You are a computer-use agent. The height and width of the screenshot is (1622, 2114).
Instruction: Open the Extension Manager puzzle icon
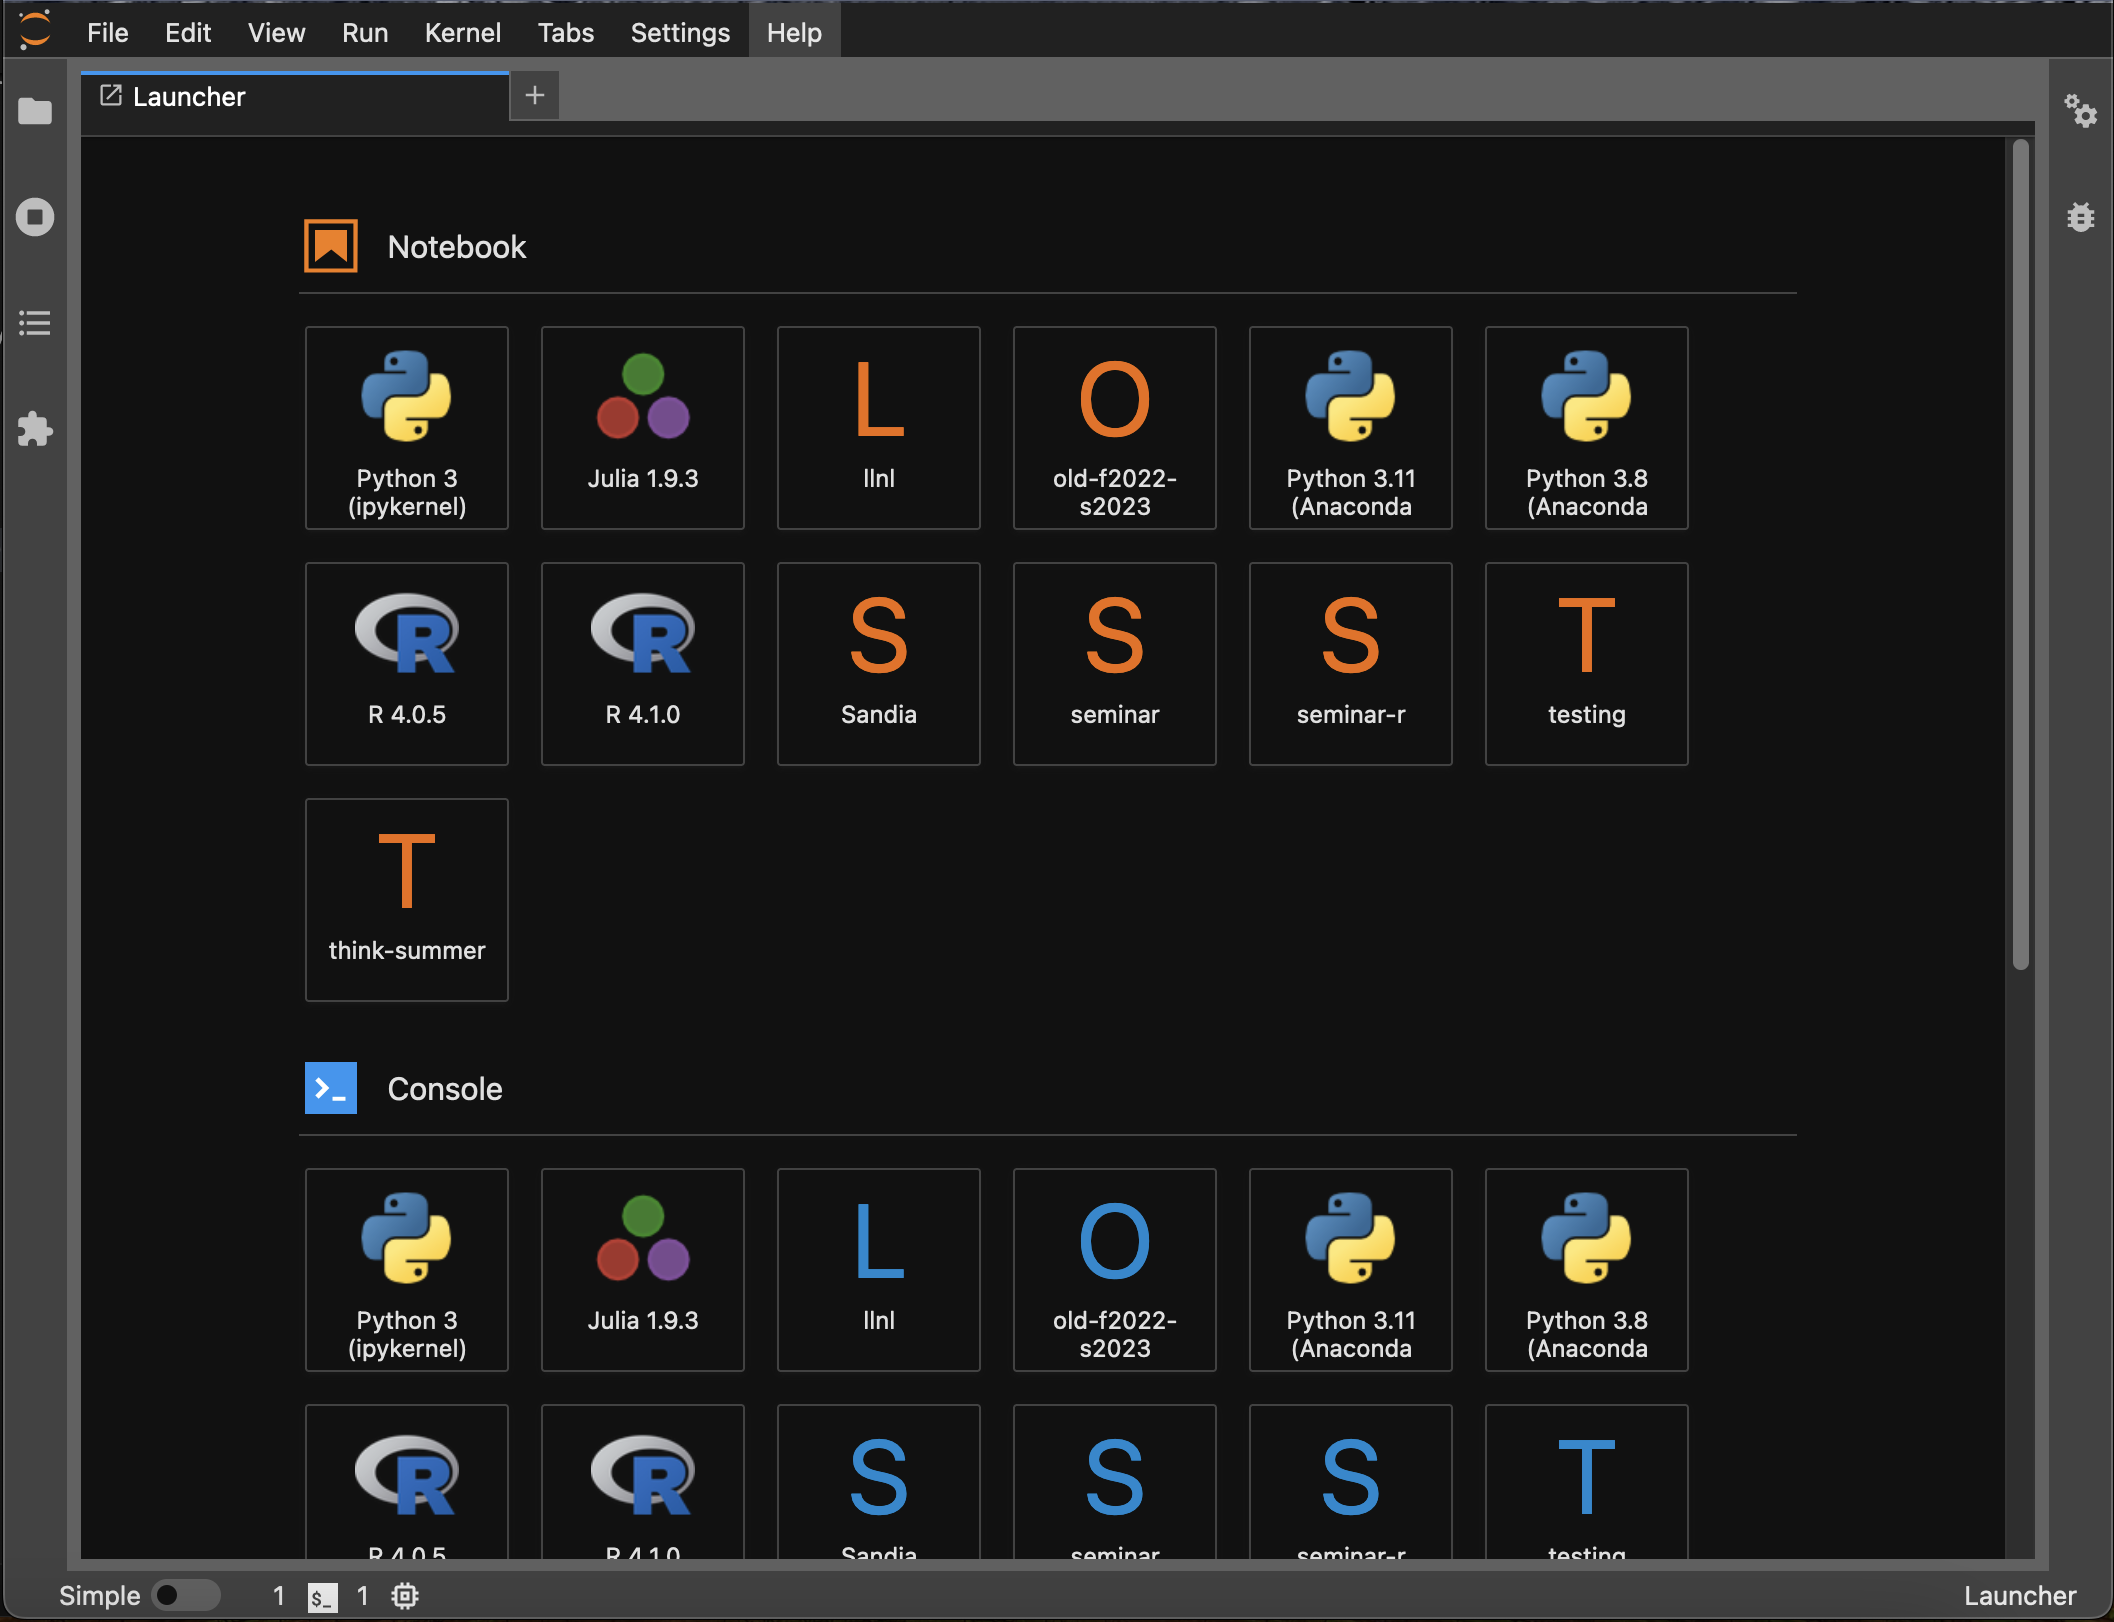click(x=35, y=429)
